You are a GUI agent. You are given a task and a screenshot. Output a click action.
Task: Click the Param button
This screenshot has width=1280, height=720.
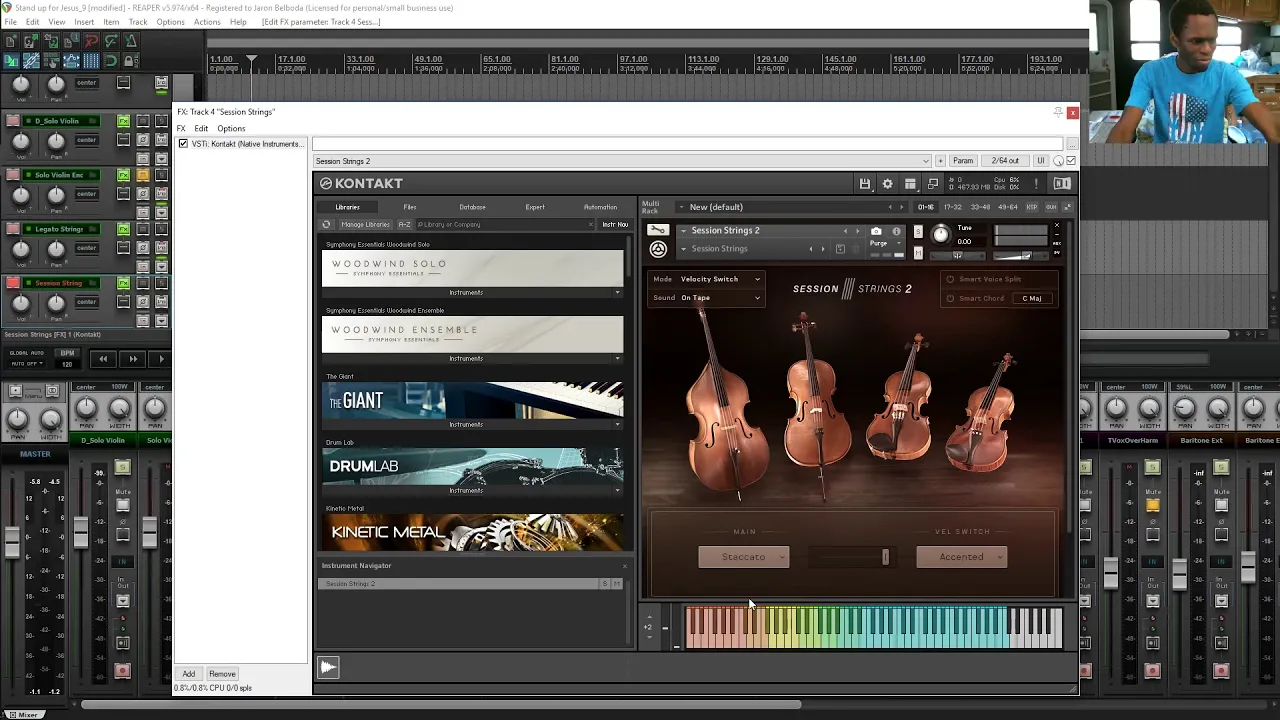963,161
